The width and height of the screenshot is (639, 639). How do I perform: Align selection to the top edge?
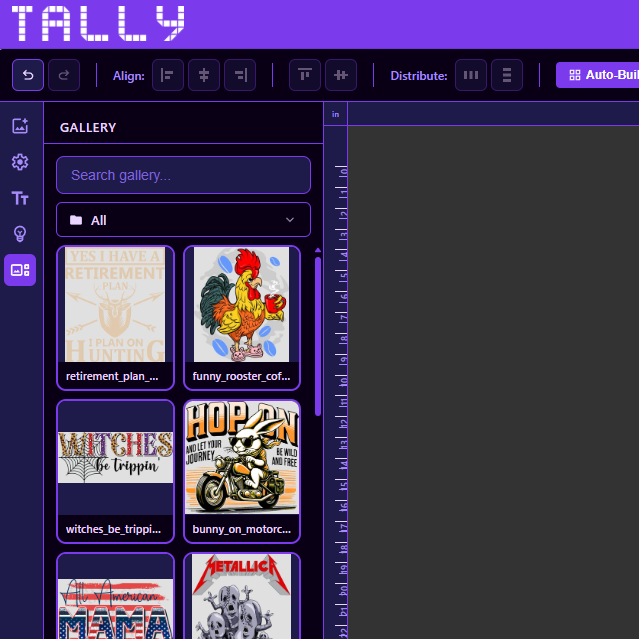tap(305, 75)
